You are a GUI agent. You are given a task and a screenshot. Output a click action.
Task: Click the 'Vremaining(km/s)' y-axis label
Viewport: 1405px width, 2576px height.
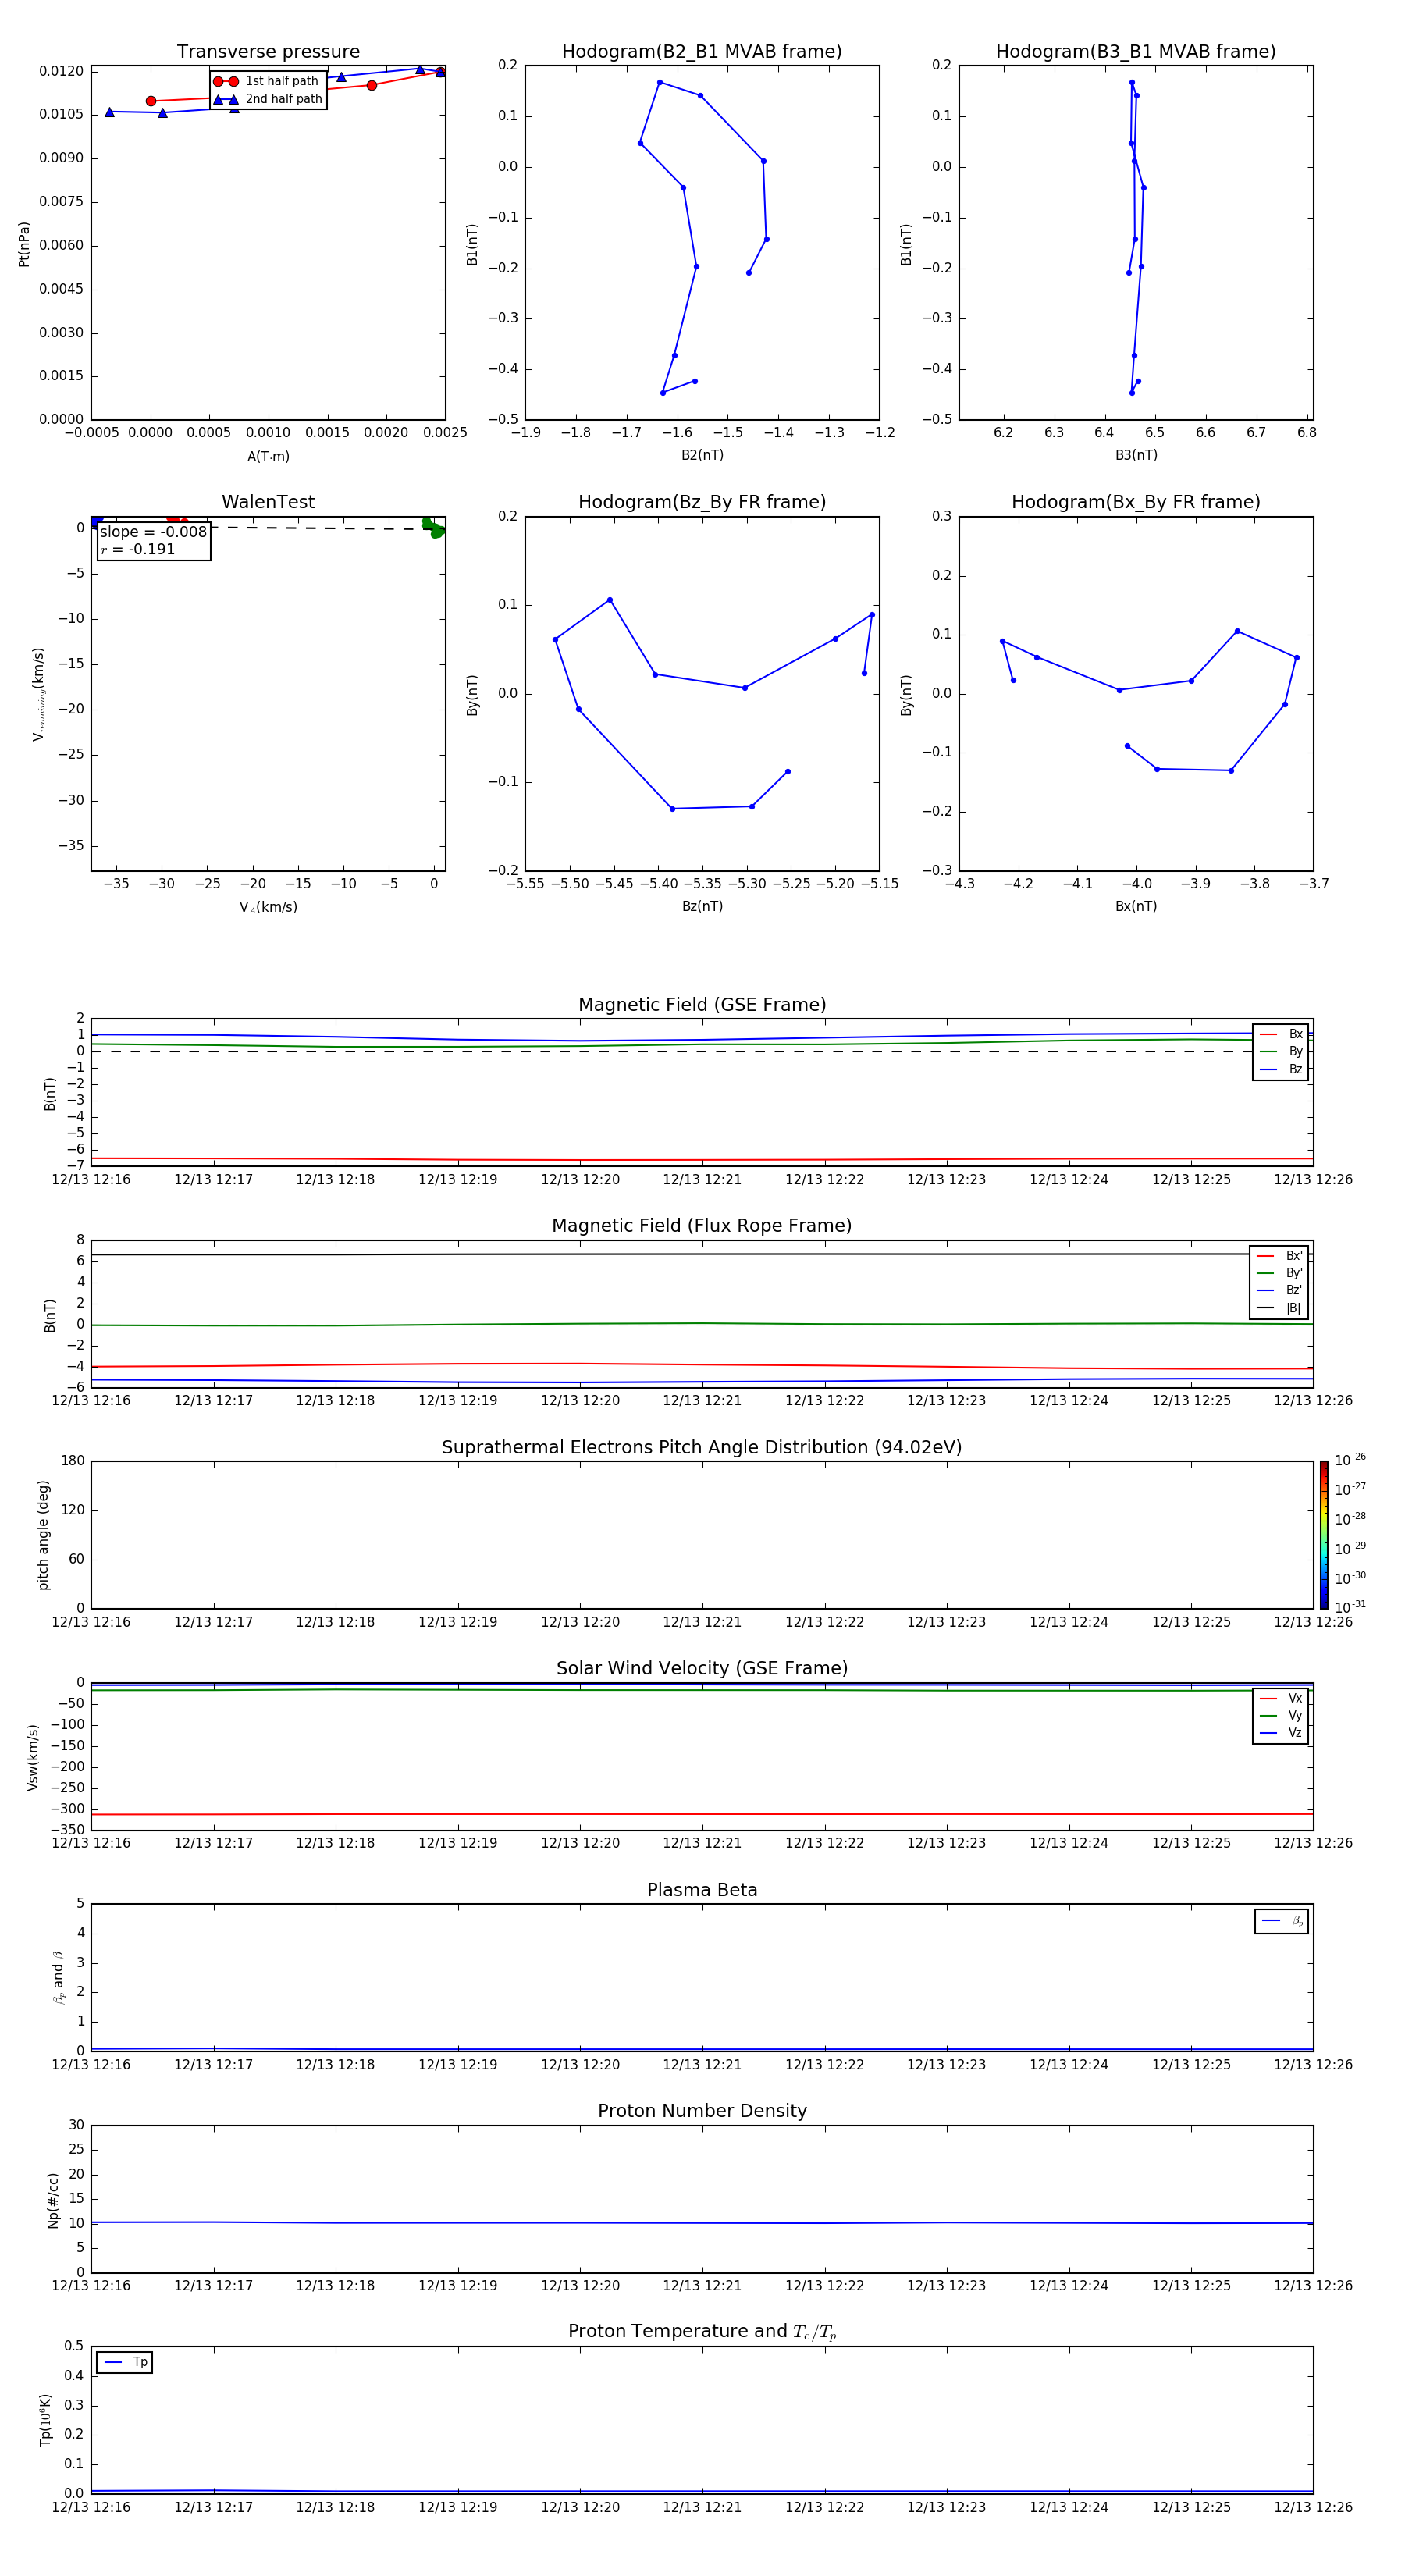coord(39,694)
